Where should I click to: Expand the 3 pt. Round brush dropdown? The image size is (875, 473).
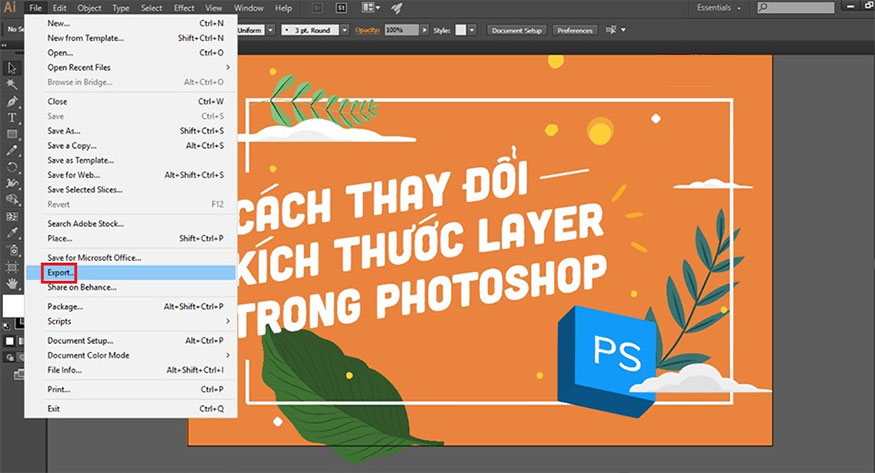pos(344,30)
